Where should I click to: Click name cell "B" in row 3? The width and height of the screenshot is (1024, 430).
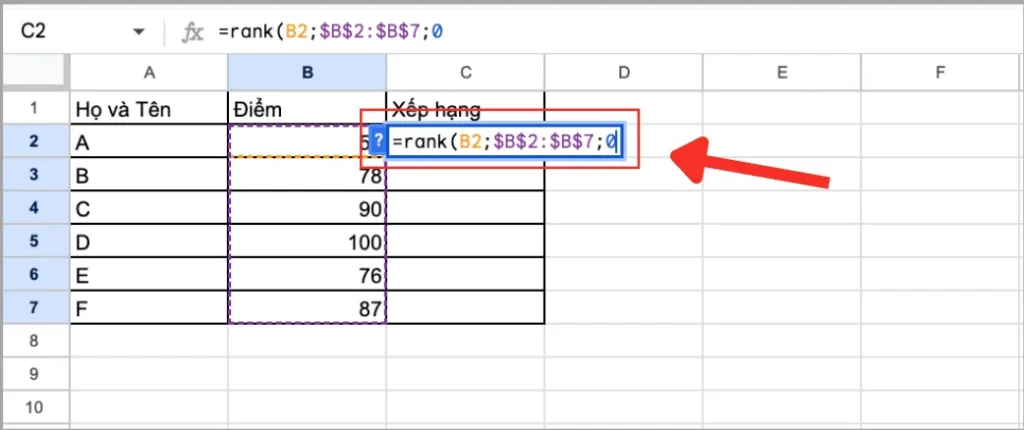tap(149, 174)
